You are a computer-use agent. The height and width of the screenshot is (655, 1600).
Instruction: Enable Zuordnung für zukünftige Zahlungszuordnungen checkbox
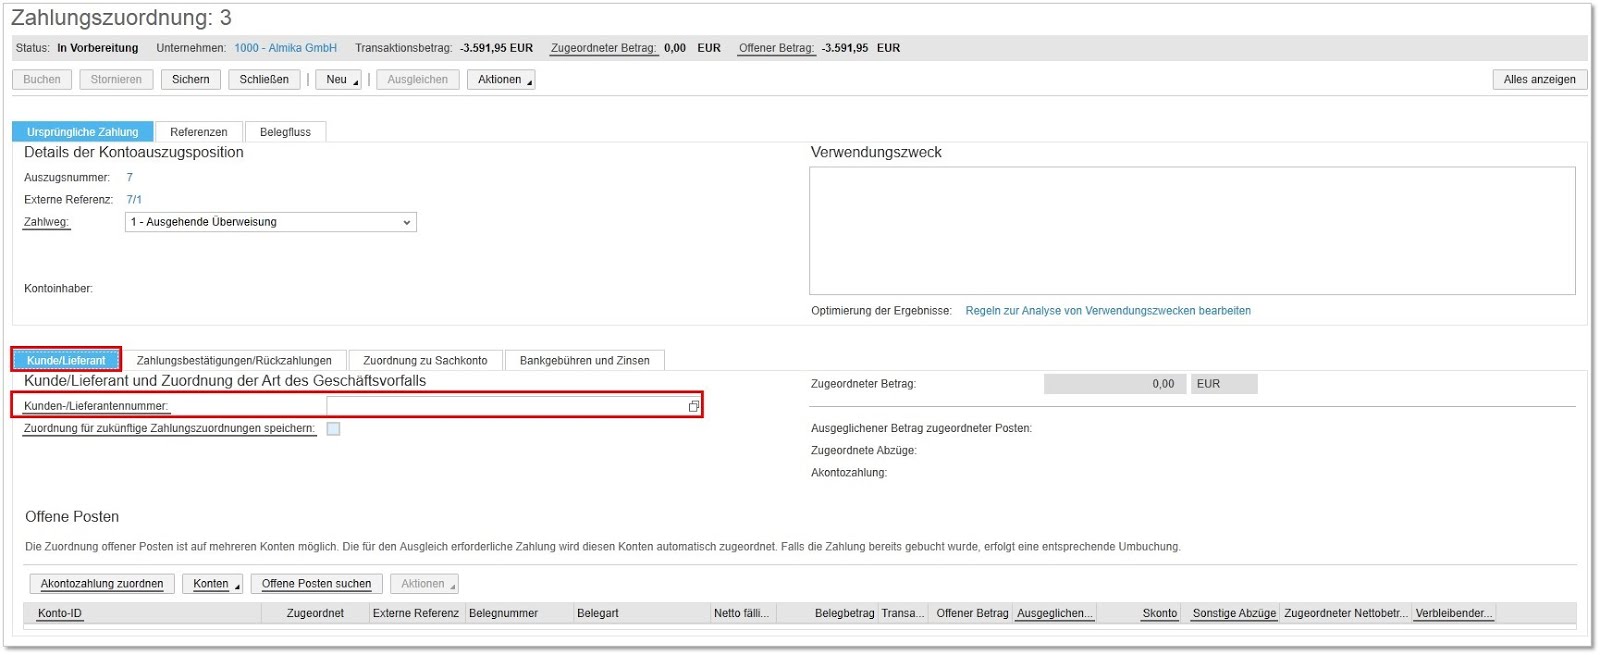tap(333, 429)
